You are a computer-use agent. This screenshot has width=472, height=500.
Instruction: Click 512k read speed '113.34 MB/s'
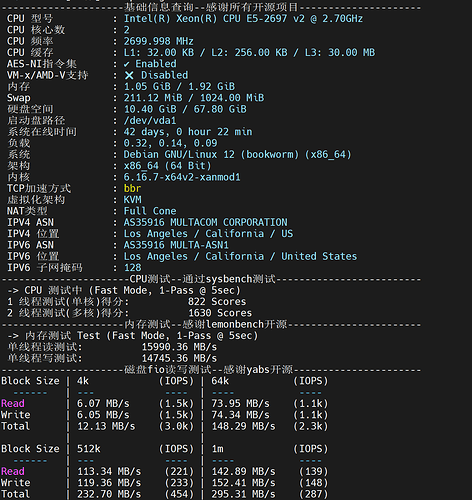[109, 472]
